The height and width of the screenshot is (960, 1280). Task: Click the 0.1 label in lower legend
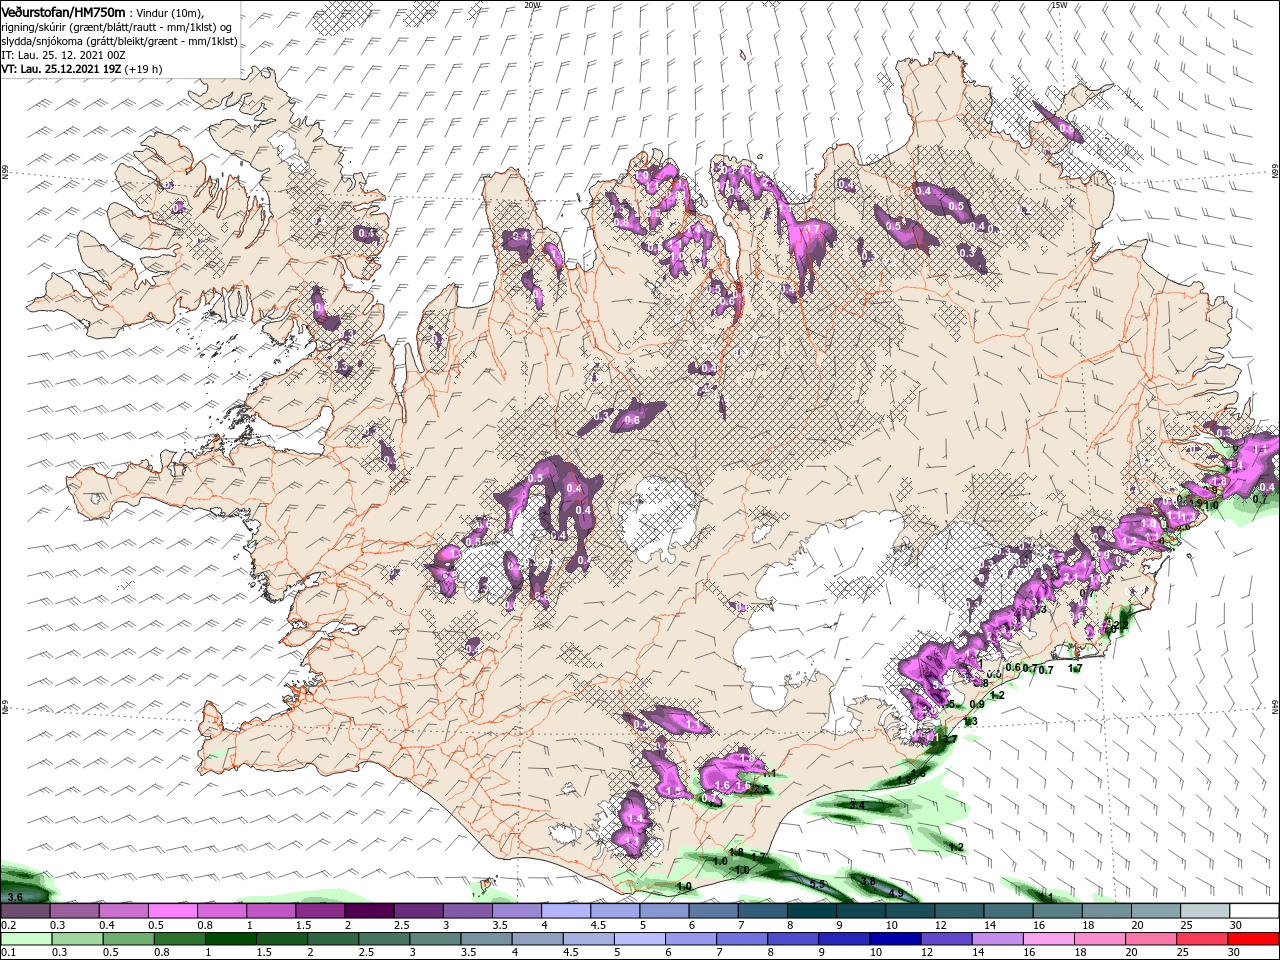[x=8, y=953]
